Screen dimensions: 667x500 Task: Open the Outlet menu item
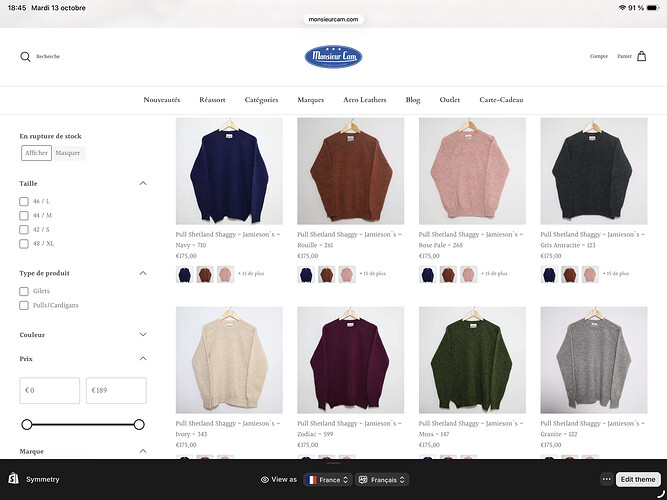click(450, 100)
